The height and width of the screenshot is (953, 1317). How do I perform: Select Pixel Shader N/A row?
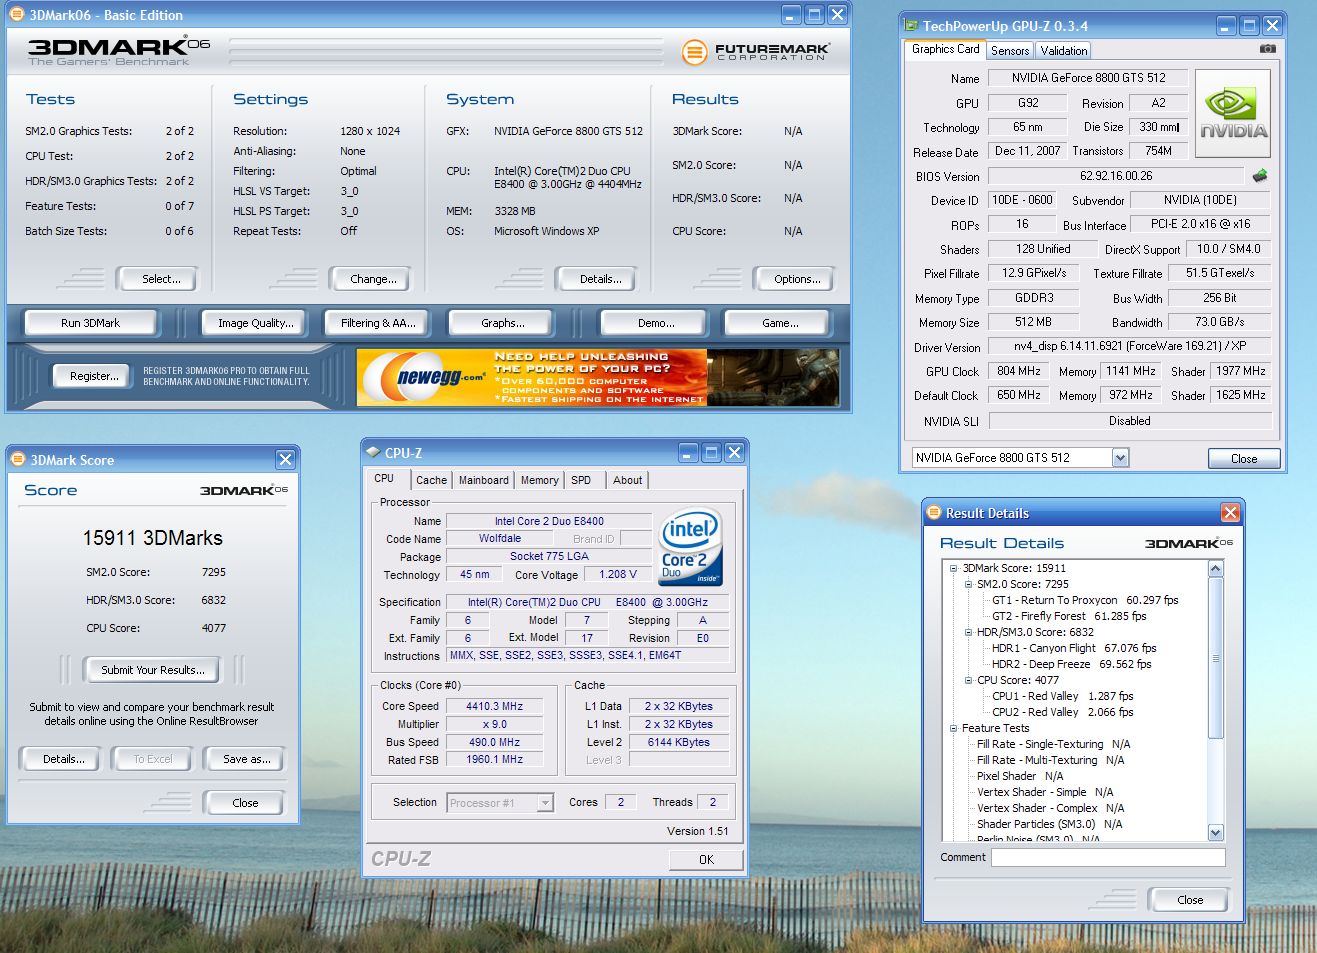pos(1019,776)
